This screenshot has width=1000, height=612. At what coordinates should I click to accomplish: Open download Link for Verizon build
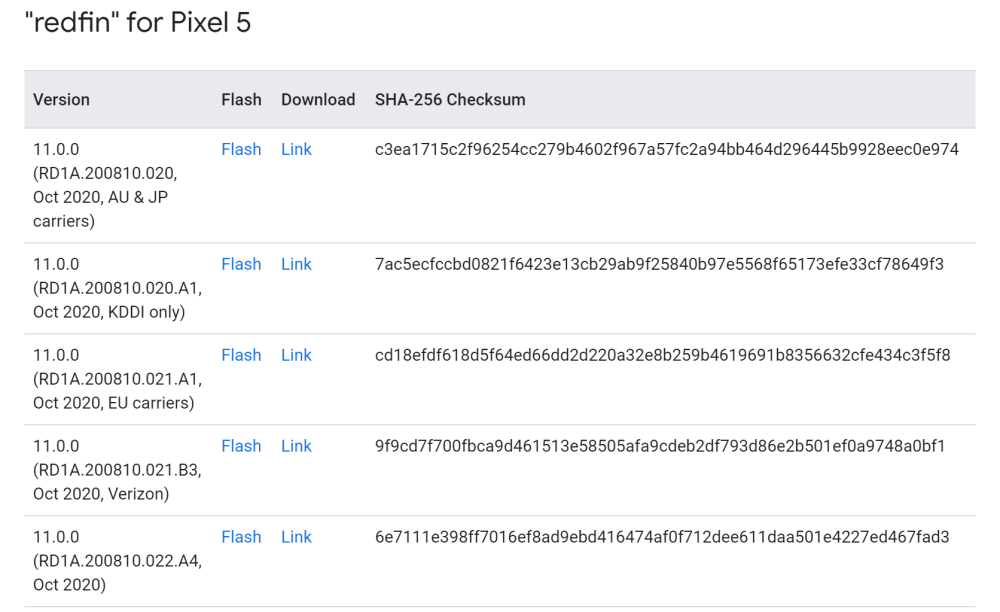click(x=296, y=446)
